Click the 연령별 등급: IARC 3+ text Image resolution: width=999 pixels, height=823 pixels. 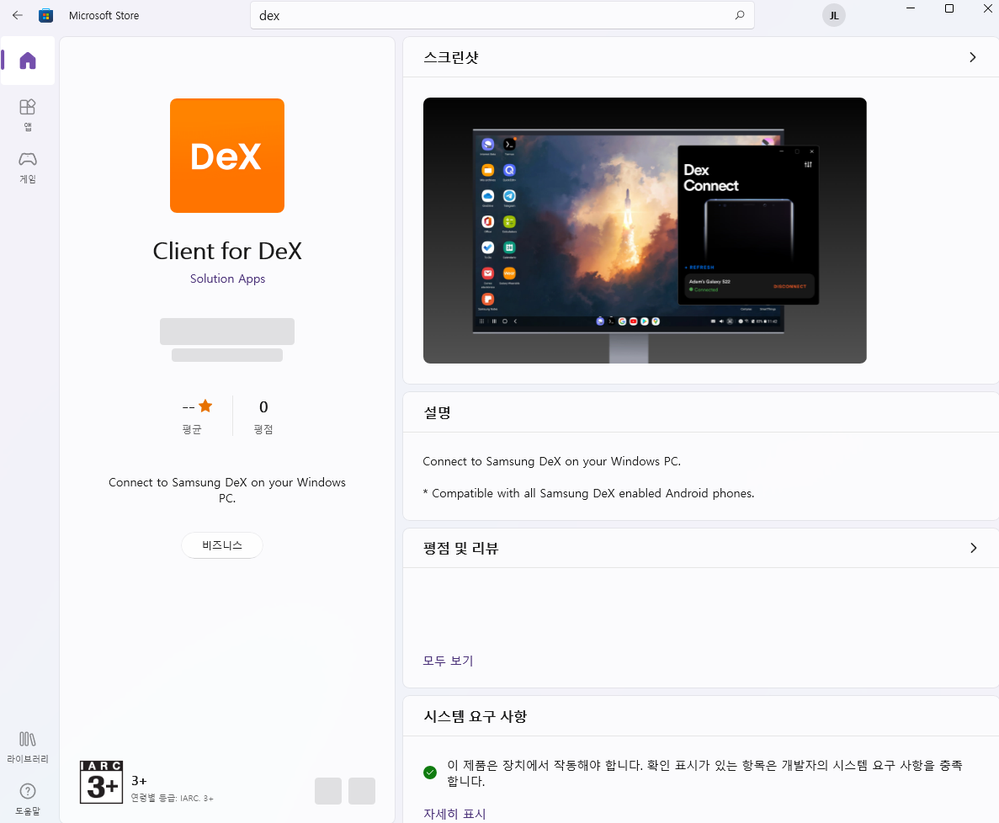click(x=172, y=798)
